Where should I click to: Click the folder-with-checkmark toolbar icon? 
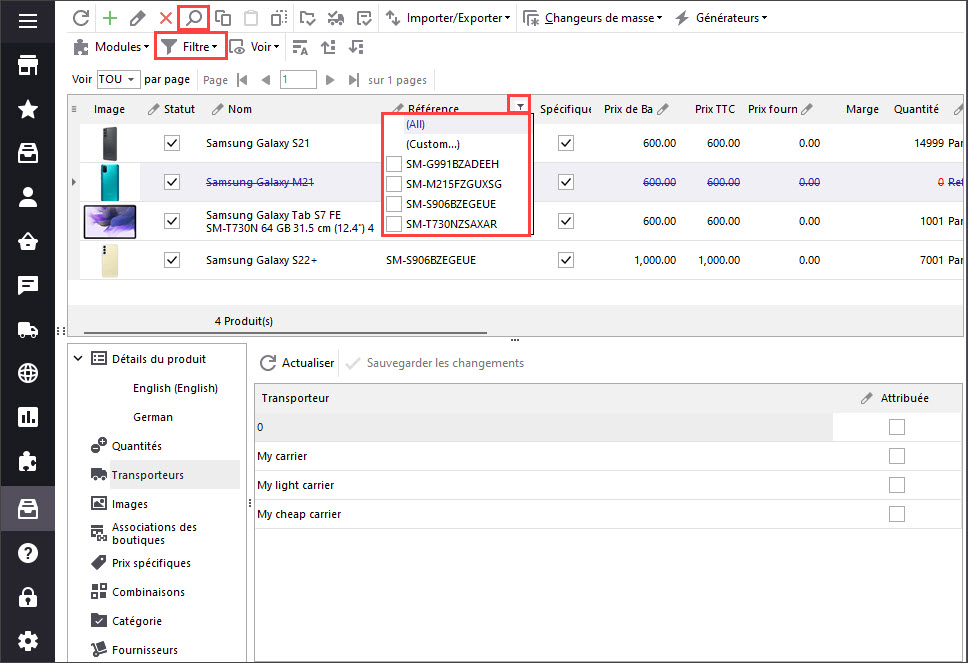[307, 18]
